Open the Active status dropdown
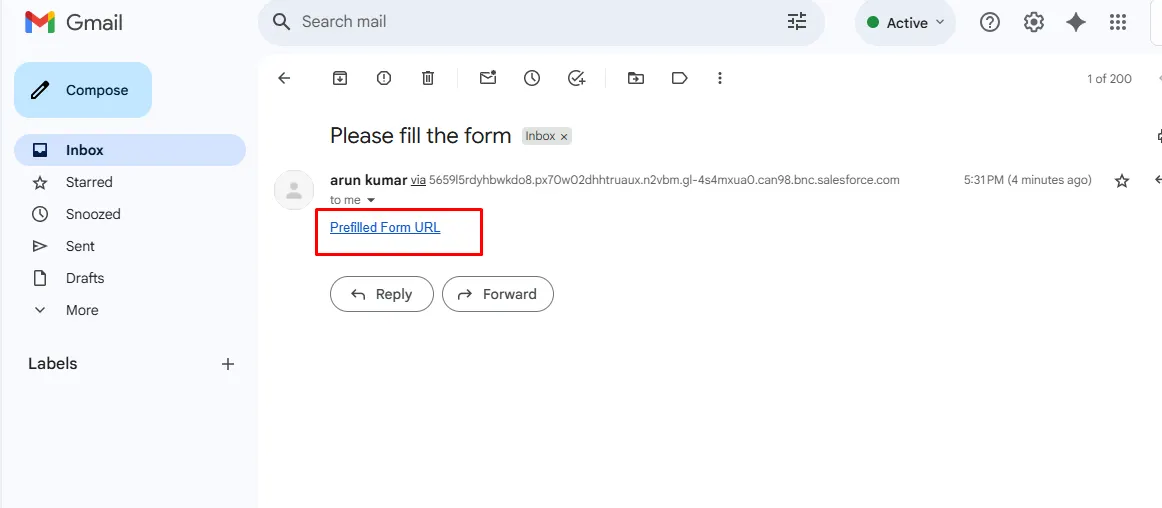 (905, 23)
